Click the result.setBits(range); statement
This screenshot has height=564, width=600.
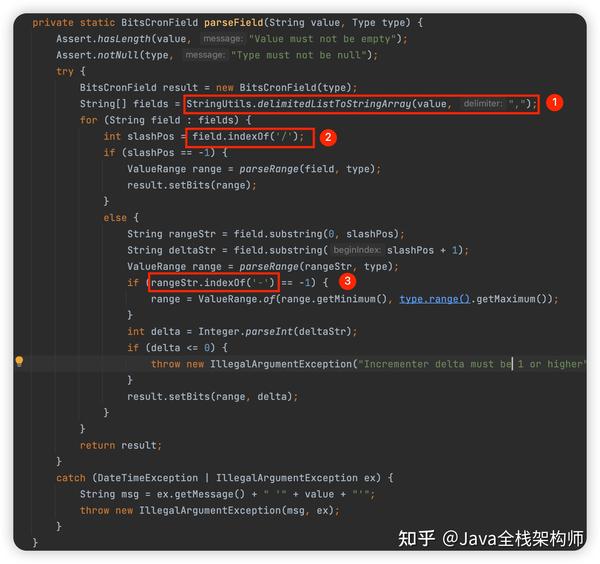(x=191, y=186)
